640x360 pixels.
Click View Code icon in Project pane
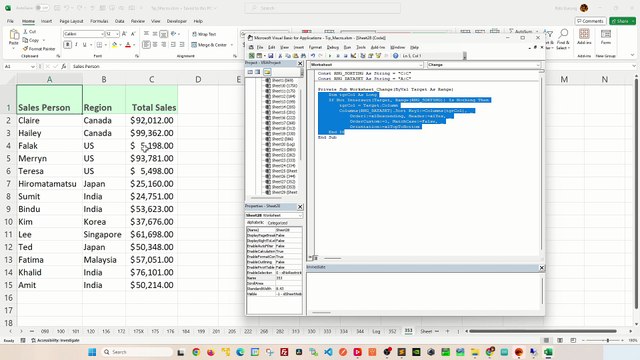[250, 72]
